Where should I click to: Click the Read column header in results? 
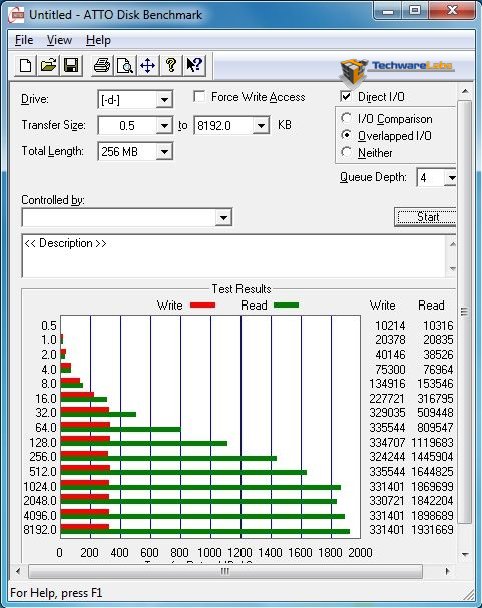click(x=431, y=306)
